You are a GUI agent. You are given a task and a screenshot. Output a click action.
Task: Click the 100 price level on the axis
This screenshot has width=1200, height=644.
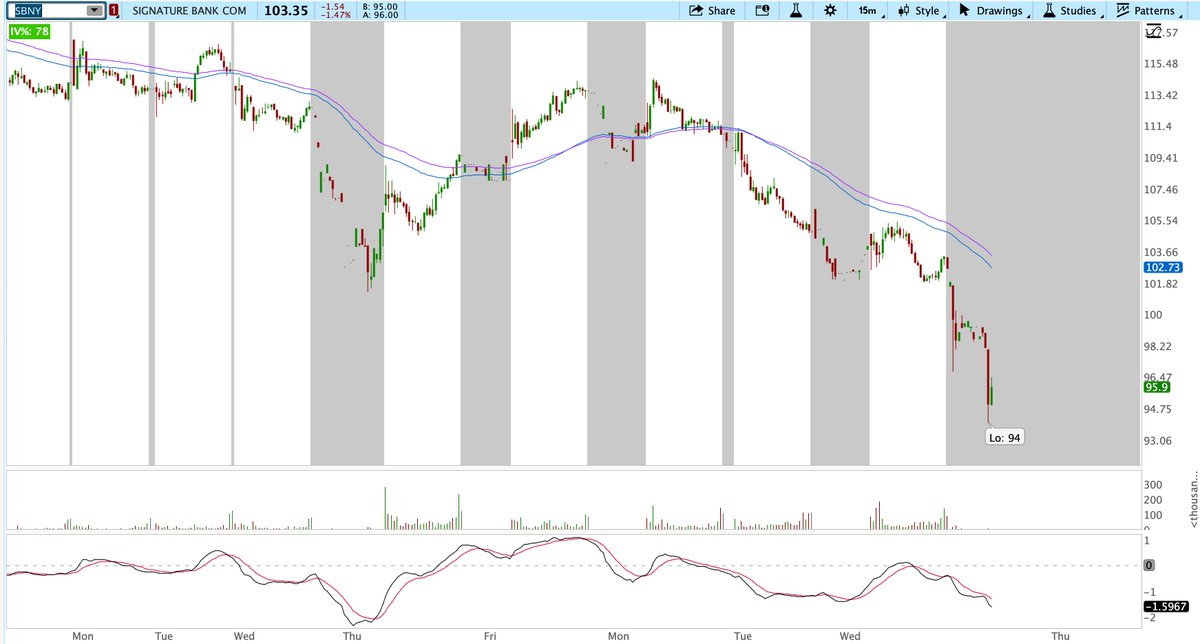point(1155,315)
